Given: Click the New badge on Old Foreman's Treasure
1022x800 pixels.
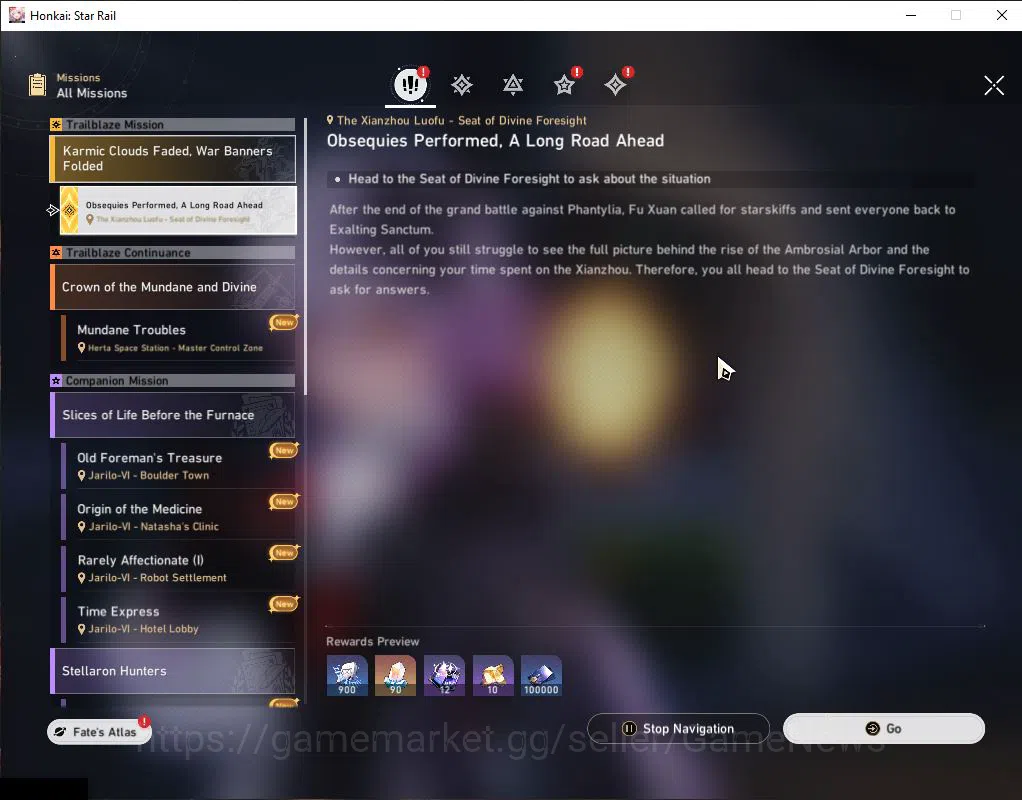Looking at the screenshot, I should pyautogui.click(x=284, y=450).
